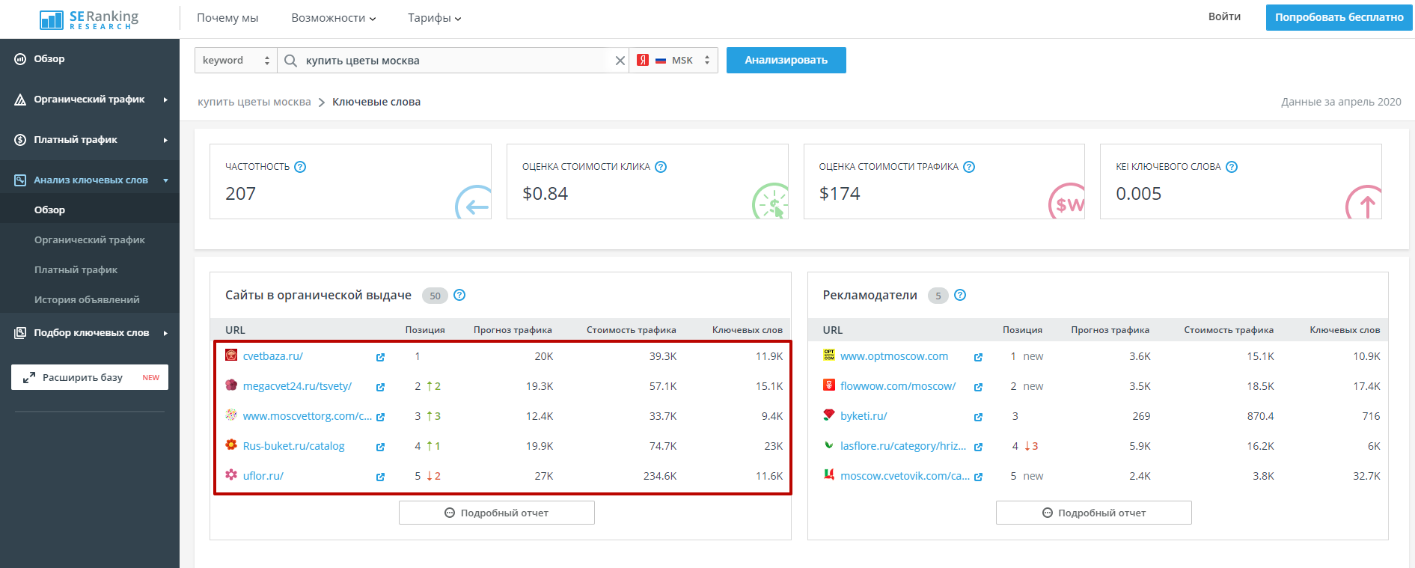The height and width of the screenshot is (568, 1415).
Task: Clear the keyword search field with X
Action: click(x=620, y=60)
